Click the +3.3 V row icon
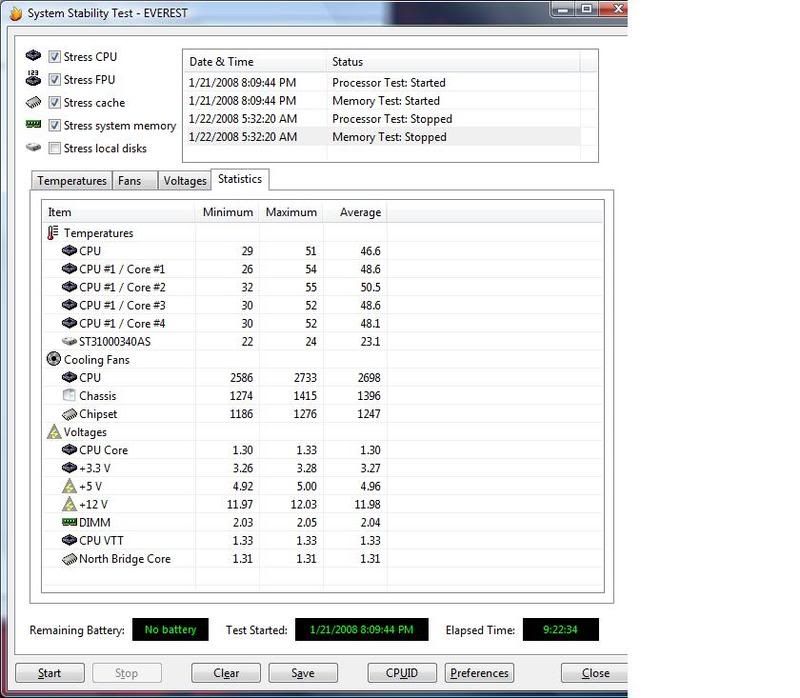800x698 pixels. [x=69, y=468]
